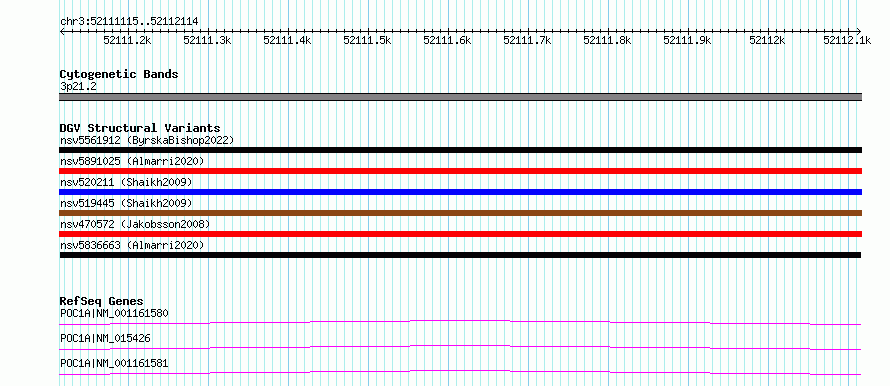Open variant nsv470572 (Jakobsson2008) label
Screen dimensions: 890x386
click(135, 224)
